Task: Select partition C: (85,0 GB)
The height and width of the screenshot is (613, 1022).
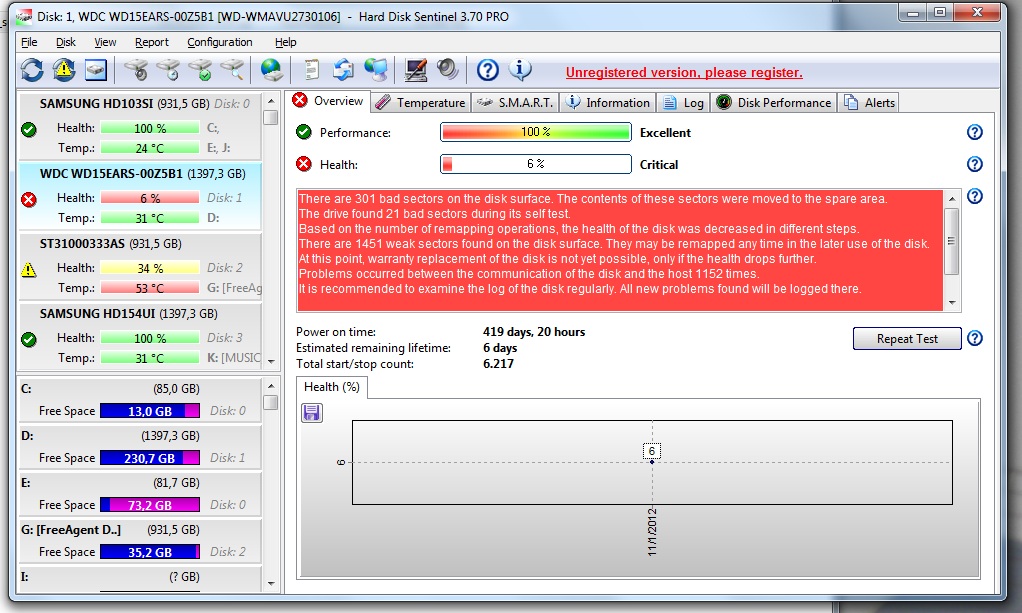Action: [140, 400]
